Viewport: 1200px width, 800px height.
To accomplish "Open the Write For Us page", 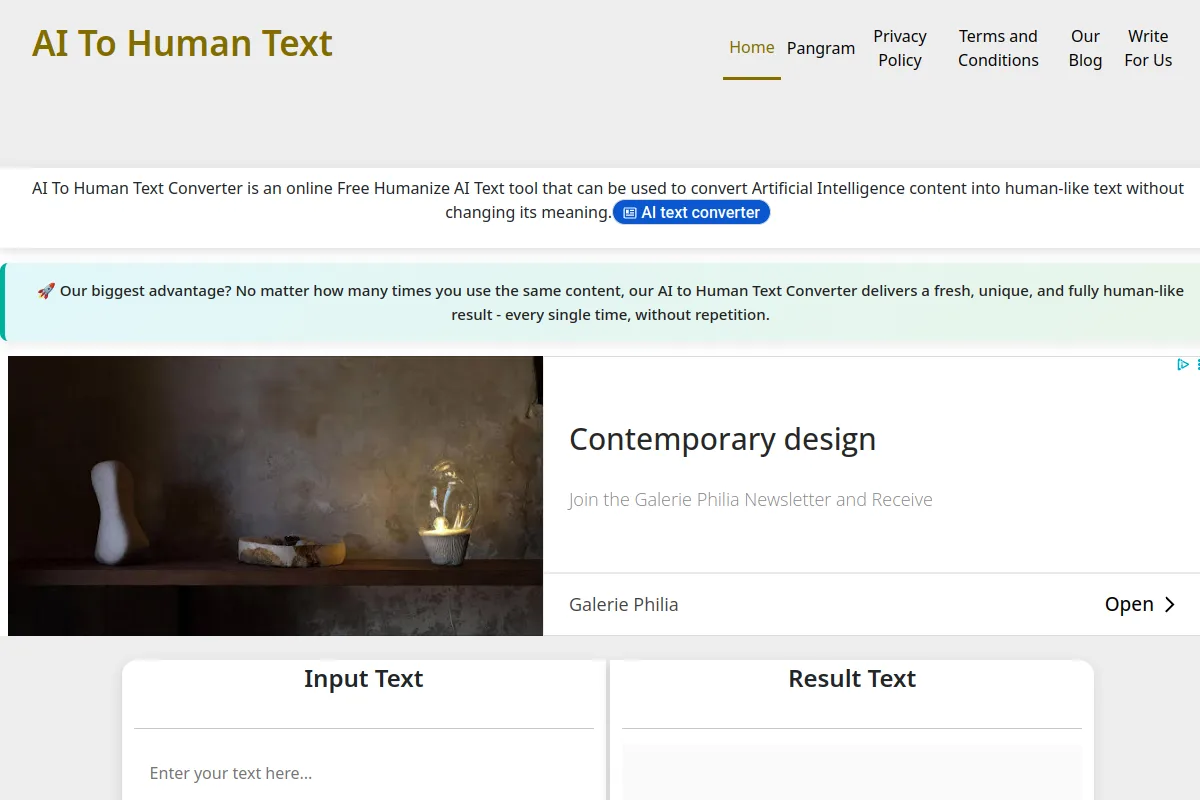I will pyautogui.click(x=1148, y=48).
